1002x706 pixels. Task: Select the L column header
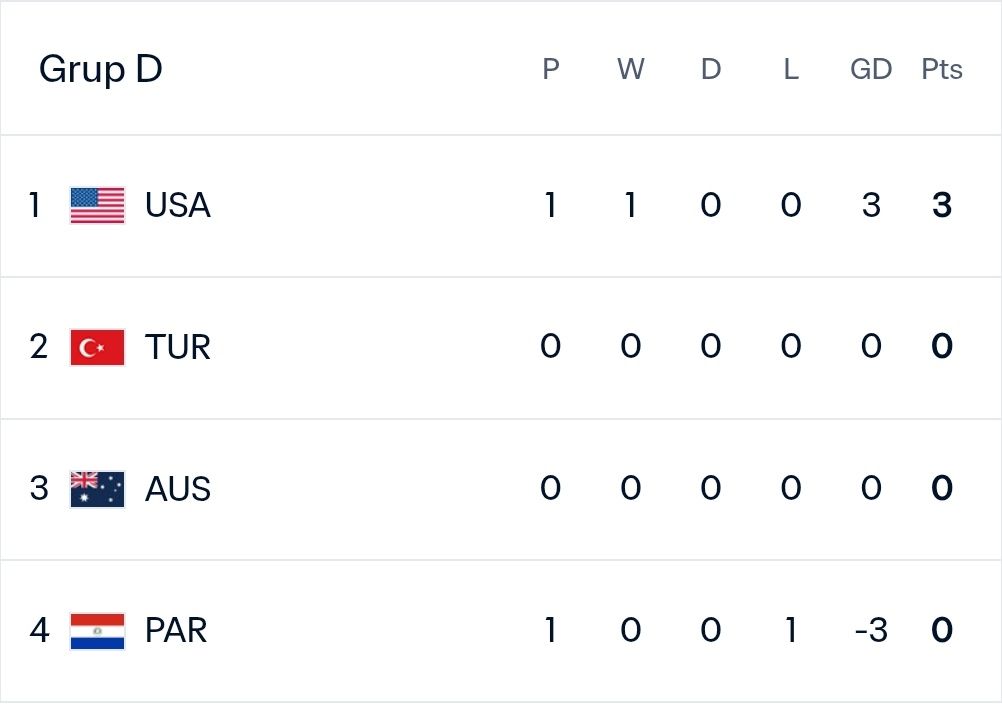click(791, 69)
